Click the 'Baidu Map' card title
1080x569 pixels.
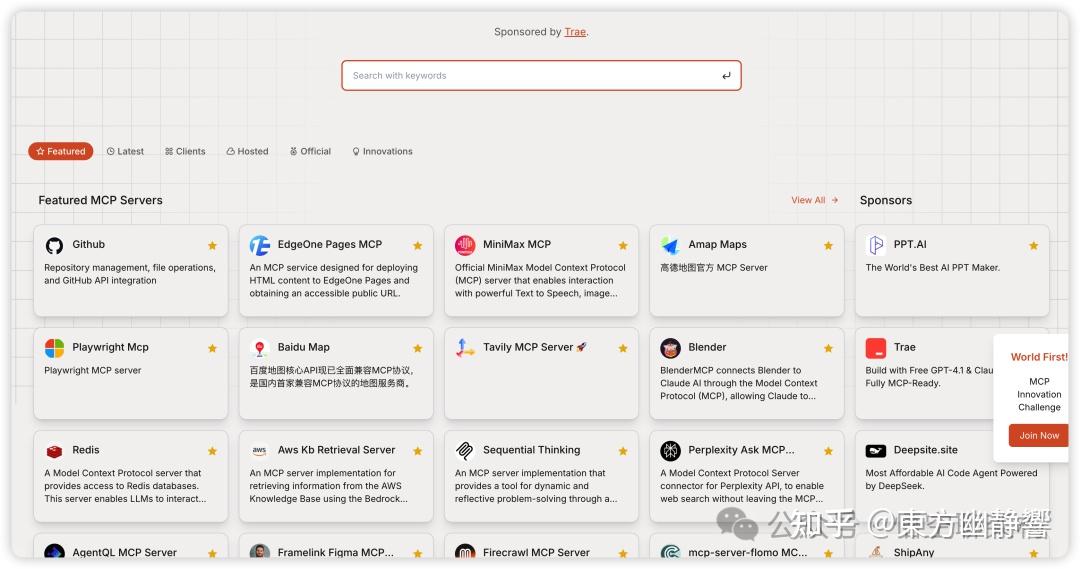coord(304,347)
